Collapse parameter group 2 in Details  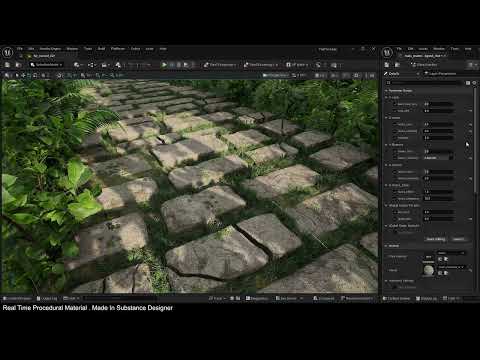(386, 118)
